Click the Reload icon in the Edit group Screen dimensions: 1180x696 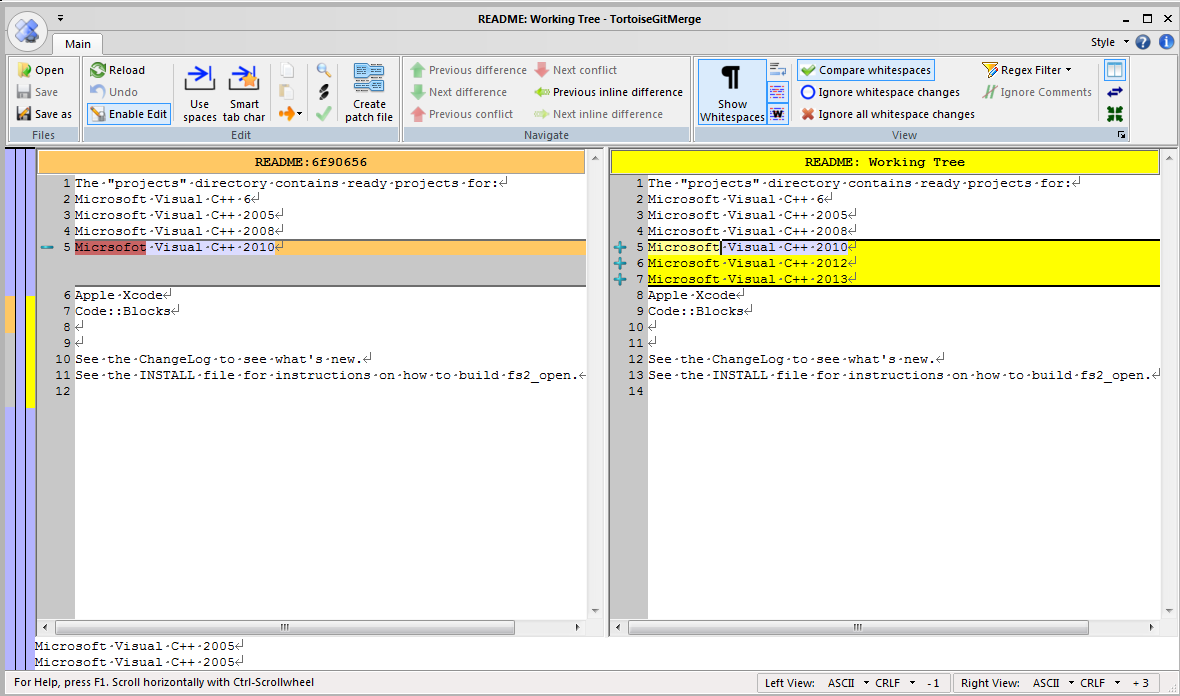coord(98,70)
